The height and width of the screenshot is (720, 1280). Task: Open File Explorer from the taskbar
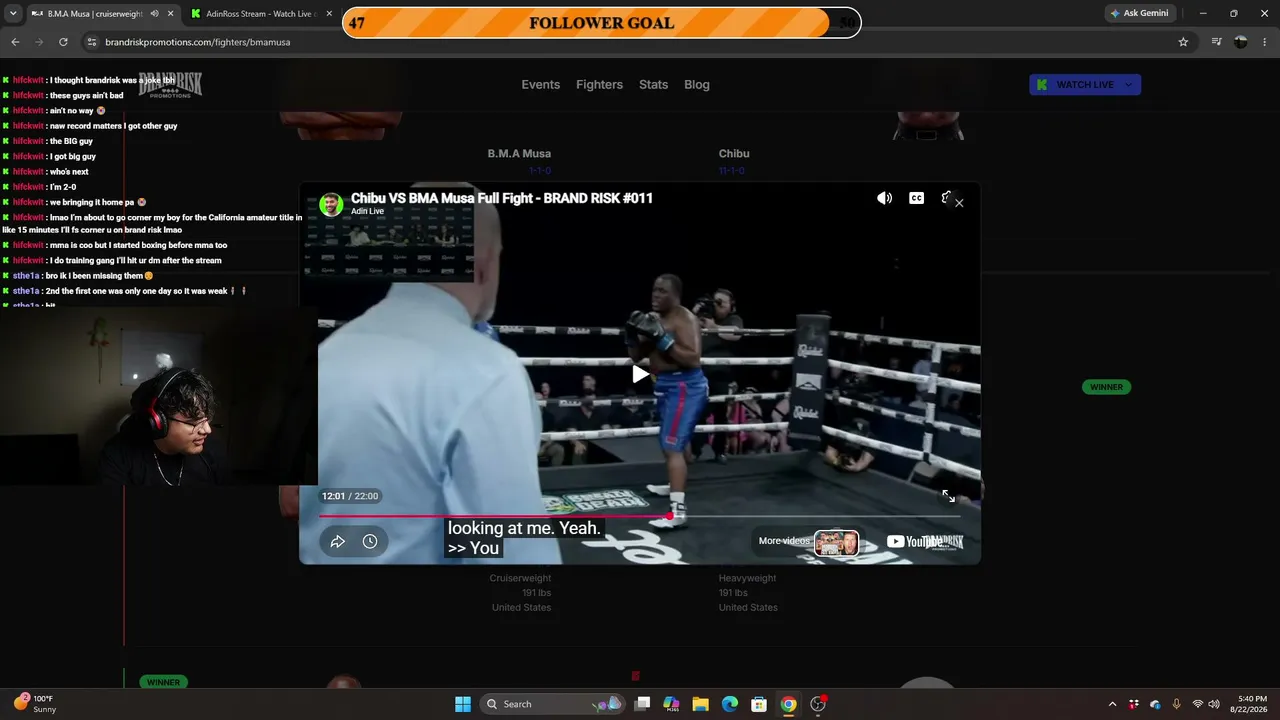click(700, 704)
